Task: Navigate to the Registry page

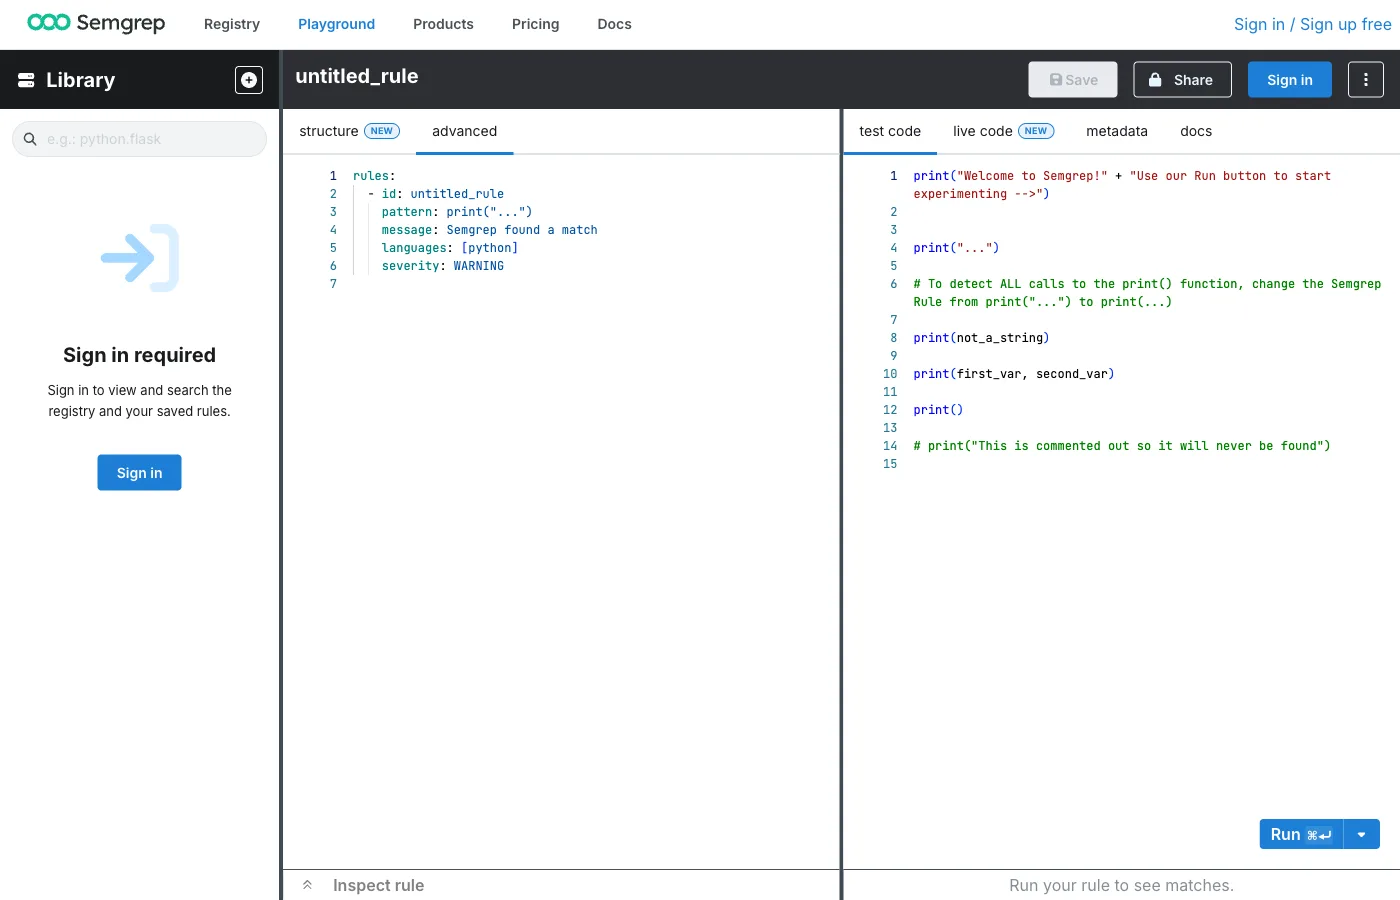Action: click(231, 24)
